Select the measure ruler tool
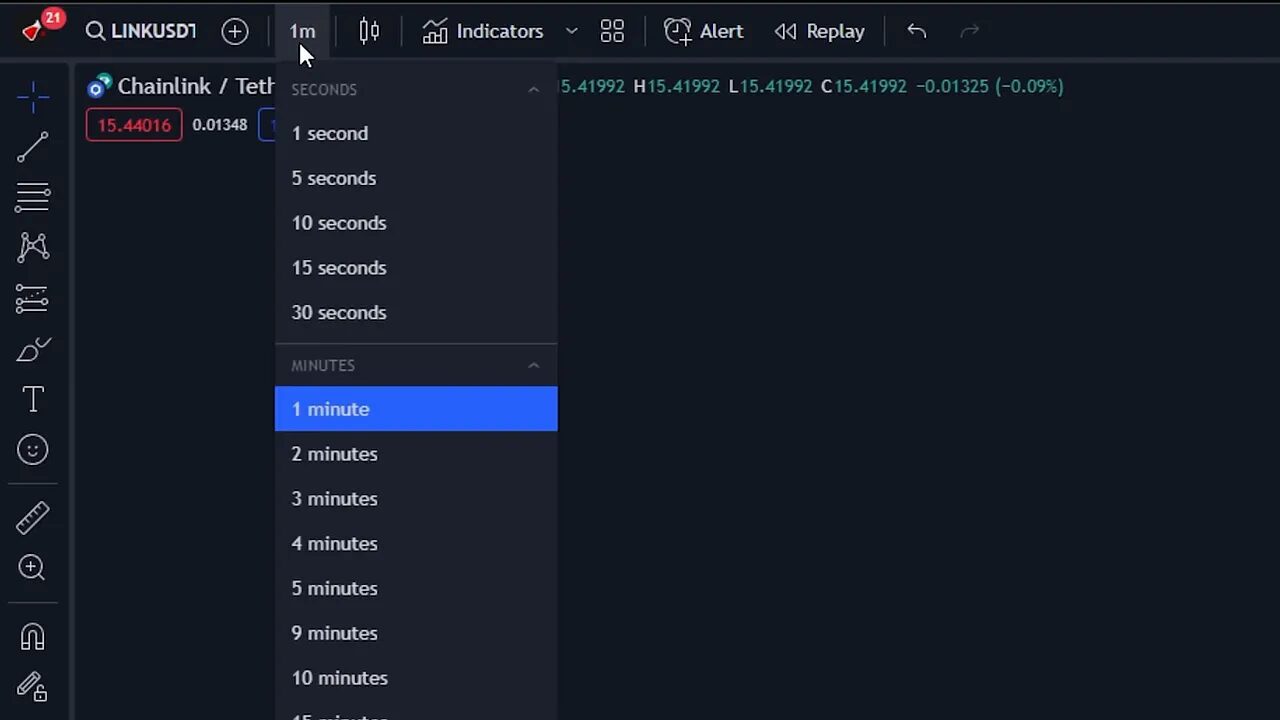1280x720 pixels. [x=33, y=518]
